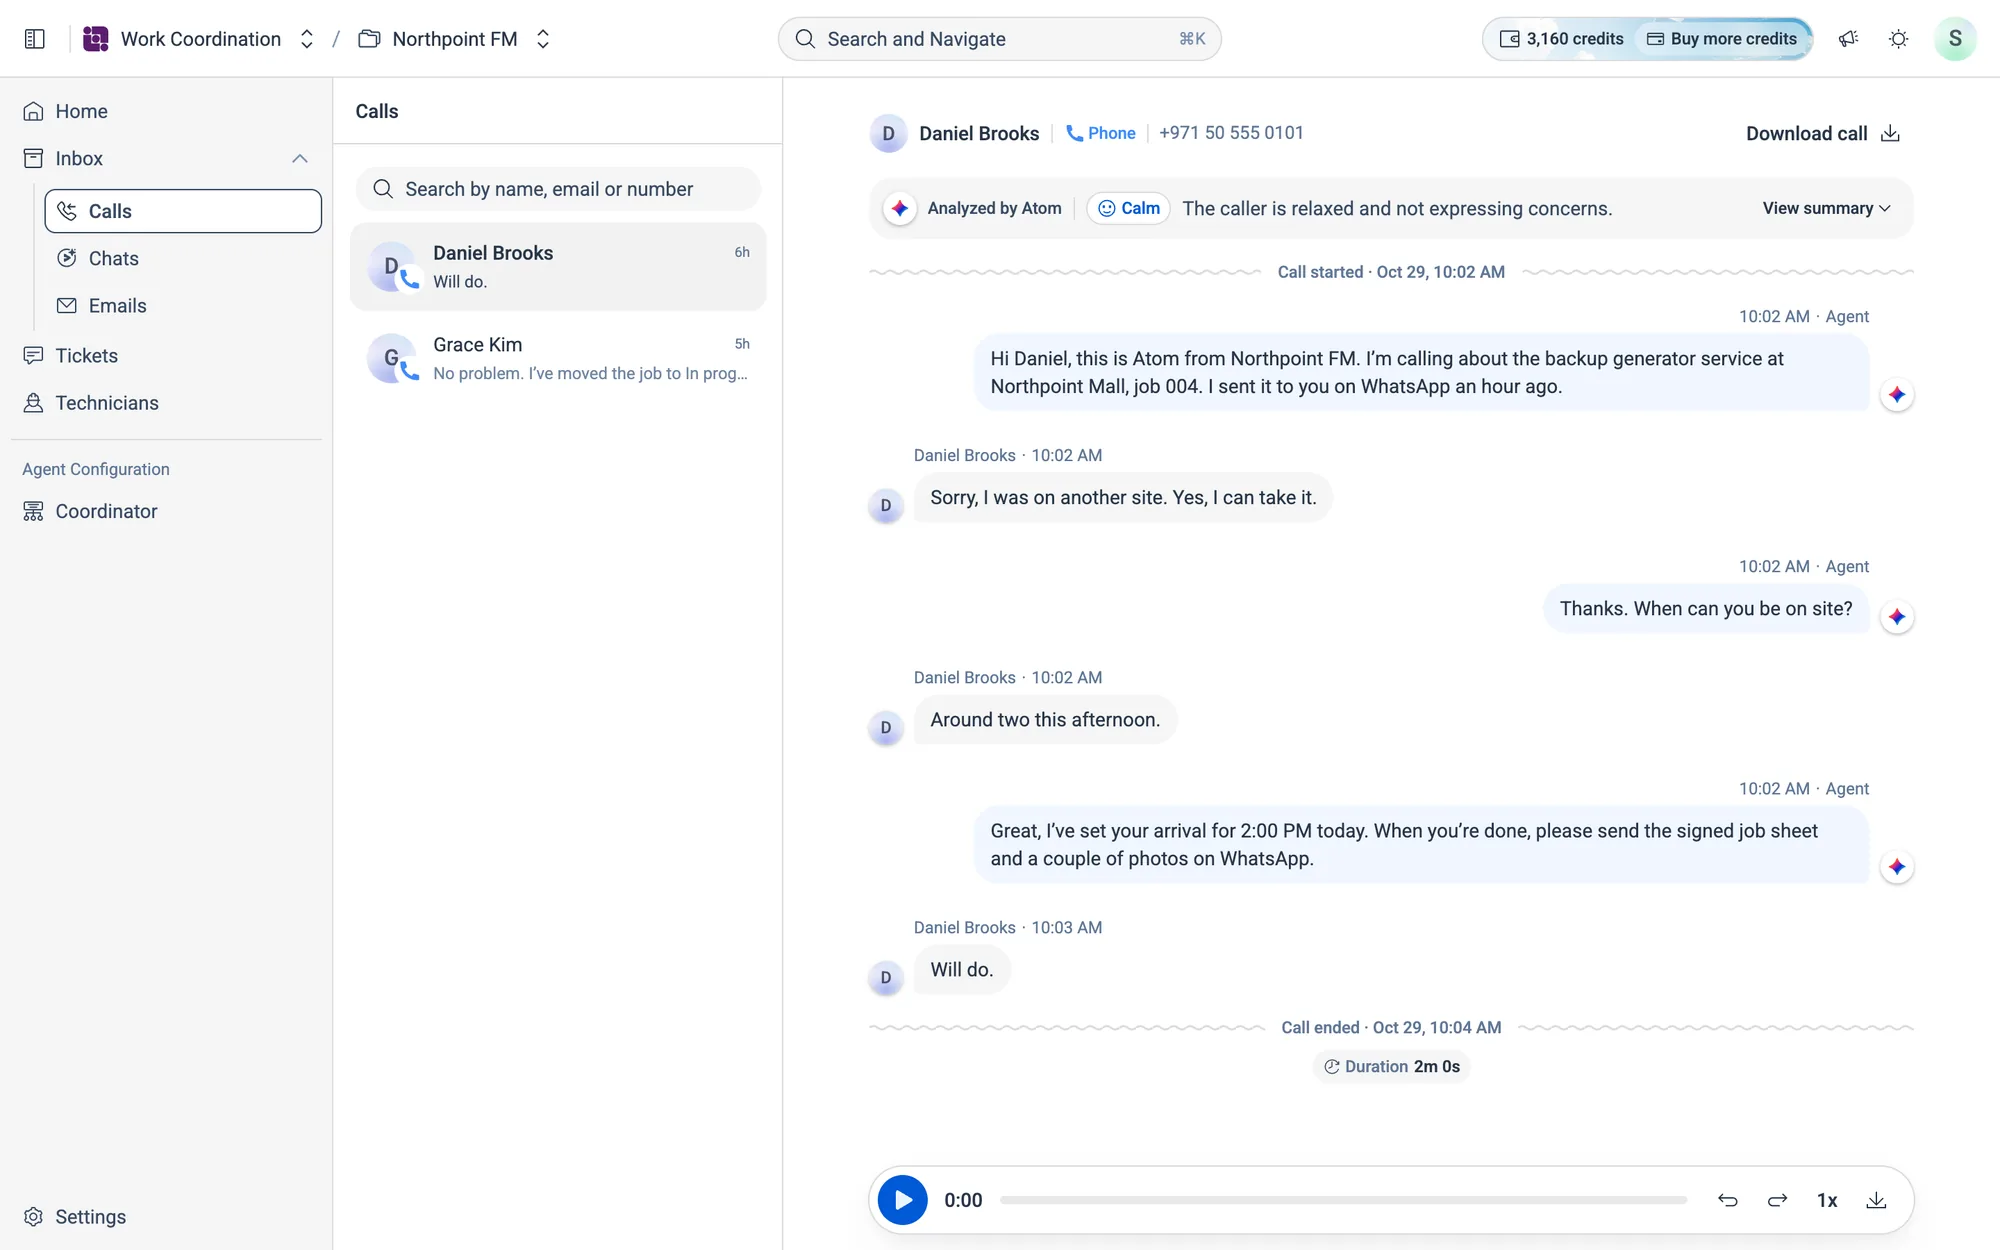
Task: Click the Home house icon
Action: coord(33,111)
